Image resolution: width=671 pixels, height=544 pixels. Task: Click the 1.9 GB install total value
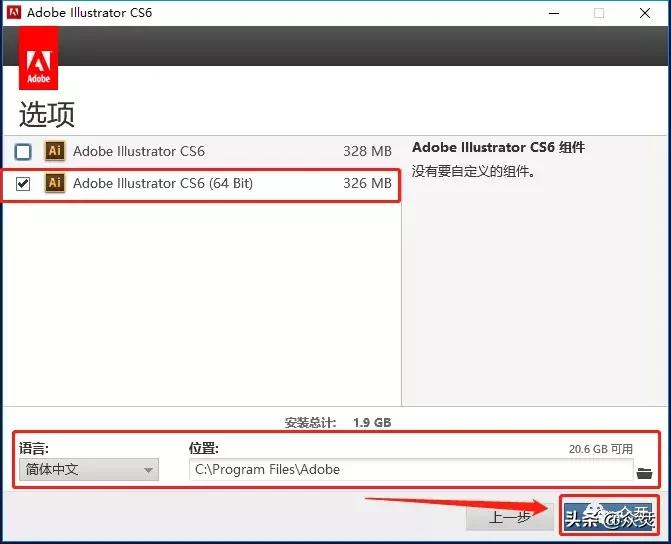point(372,423)
